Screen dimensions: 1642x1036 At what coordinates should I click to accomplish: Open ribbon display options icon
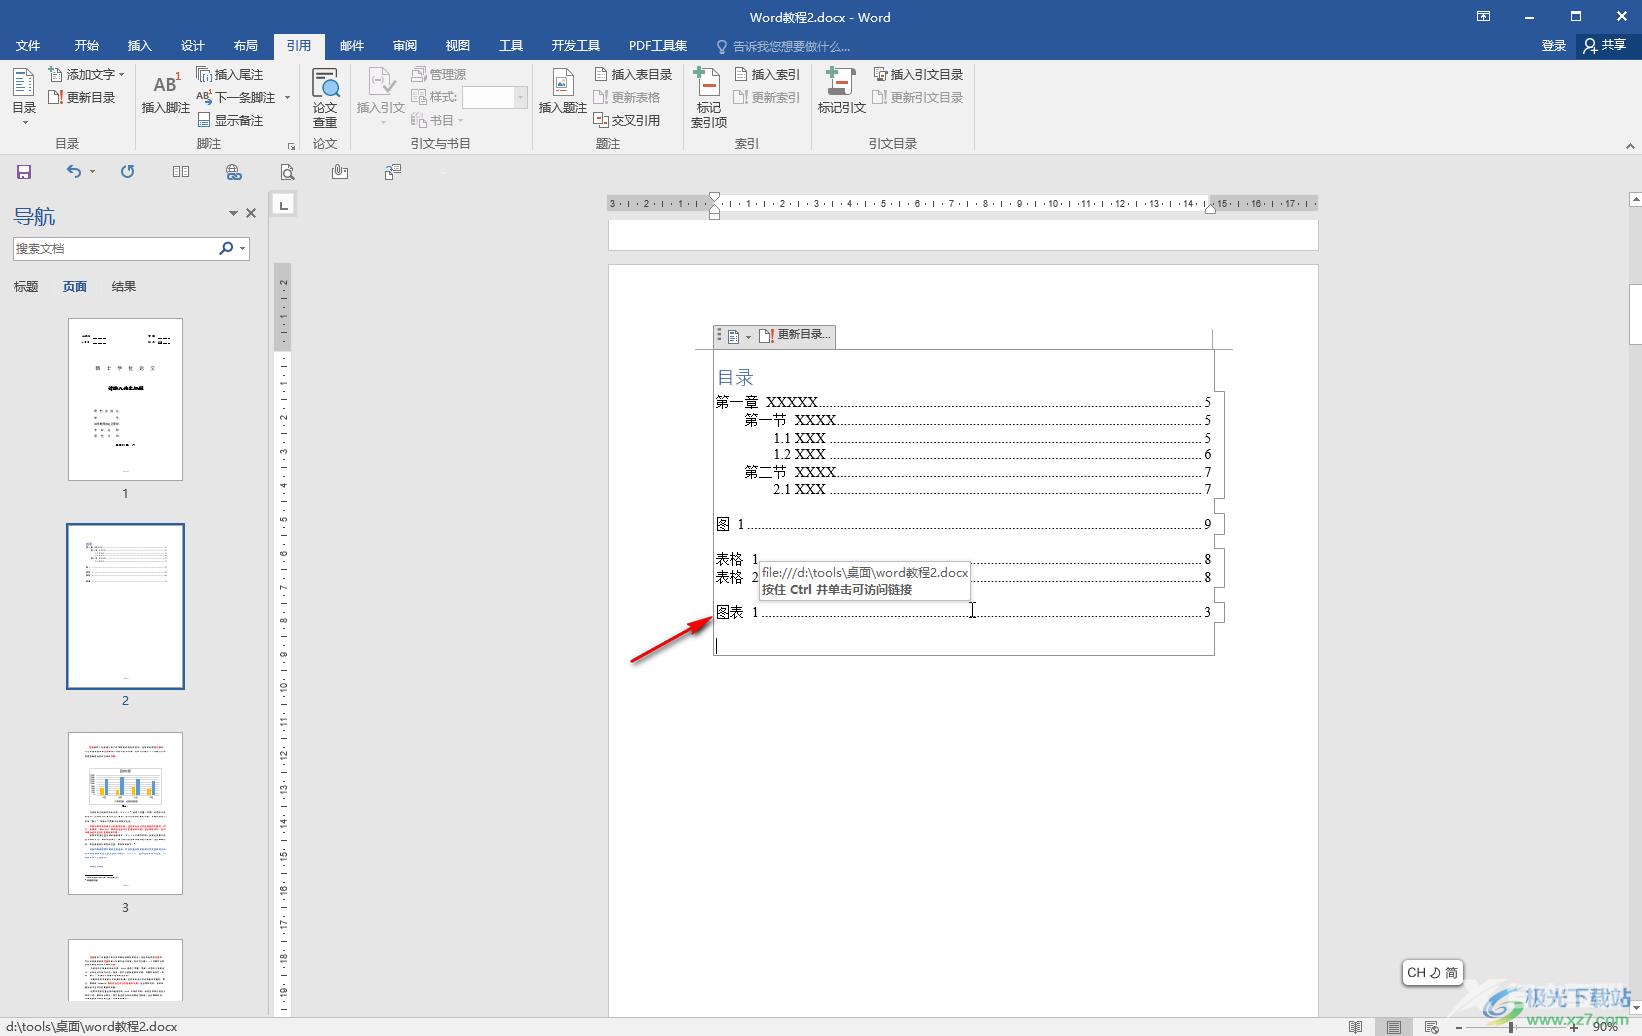coord(1483,16)
